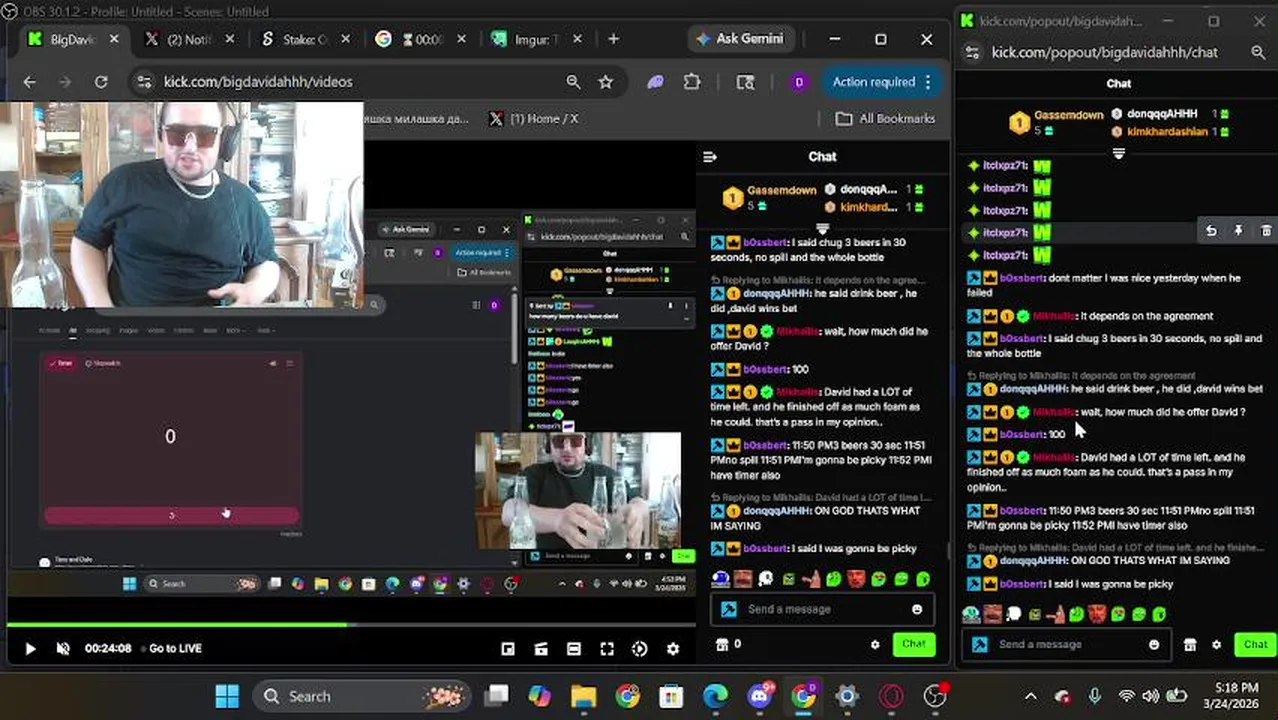Viewport: 1278px width, 720px height.
Task: Click Send a message field in main chat
Action: 822,609
